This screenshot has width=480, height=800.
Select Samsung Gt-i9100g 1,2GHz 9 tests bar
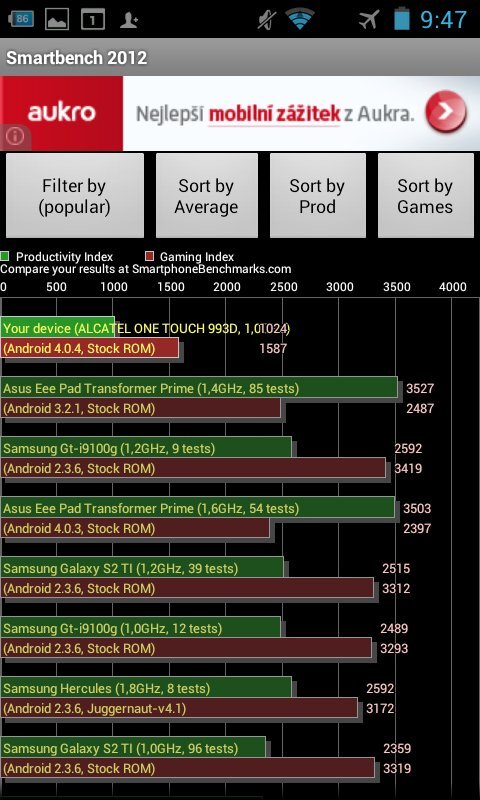(x=146, y=447)
